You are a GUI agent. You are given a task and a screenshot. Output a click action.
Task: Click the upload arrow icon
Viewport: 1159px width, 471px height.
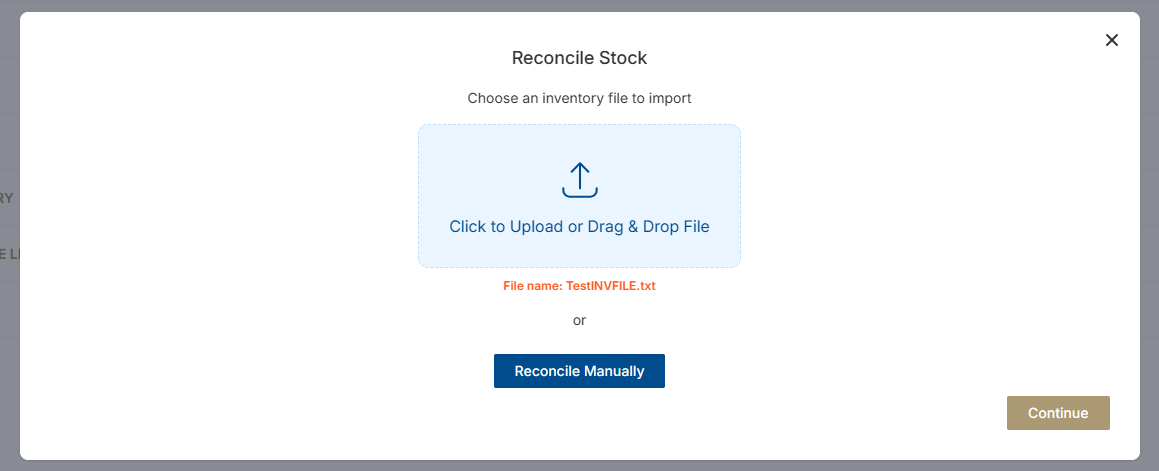579,180
